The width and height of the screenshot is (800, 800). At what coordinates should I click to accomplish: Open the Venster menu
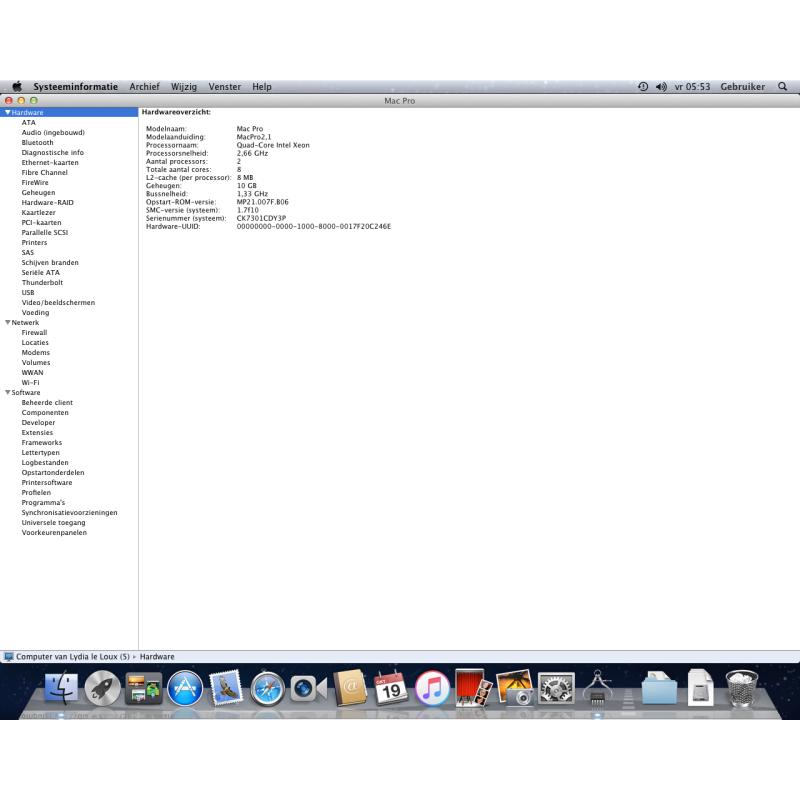(224, 87)
